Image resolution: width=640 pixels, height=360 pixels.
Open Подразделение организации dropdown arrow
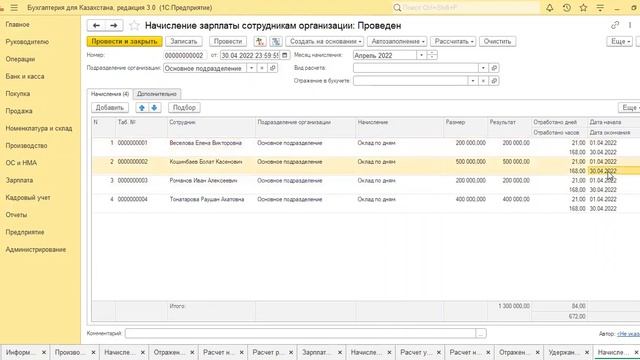click(251, 68)
